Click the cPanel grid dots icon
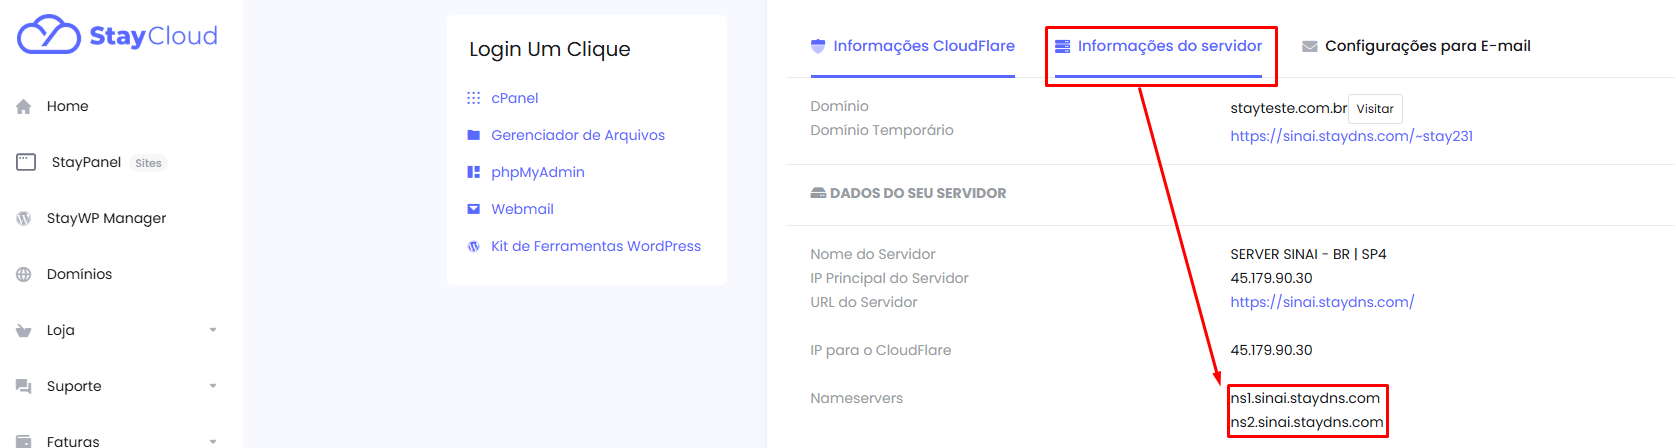This screenshot has width=1676, height=448. tap(474, 98)
